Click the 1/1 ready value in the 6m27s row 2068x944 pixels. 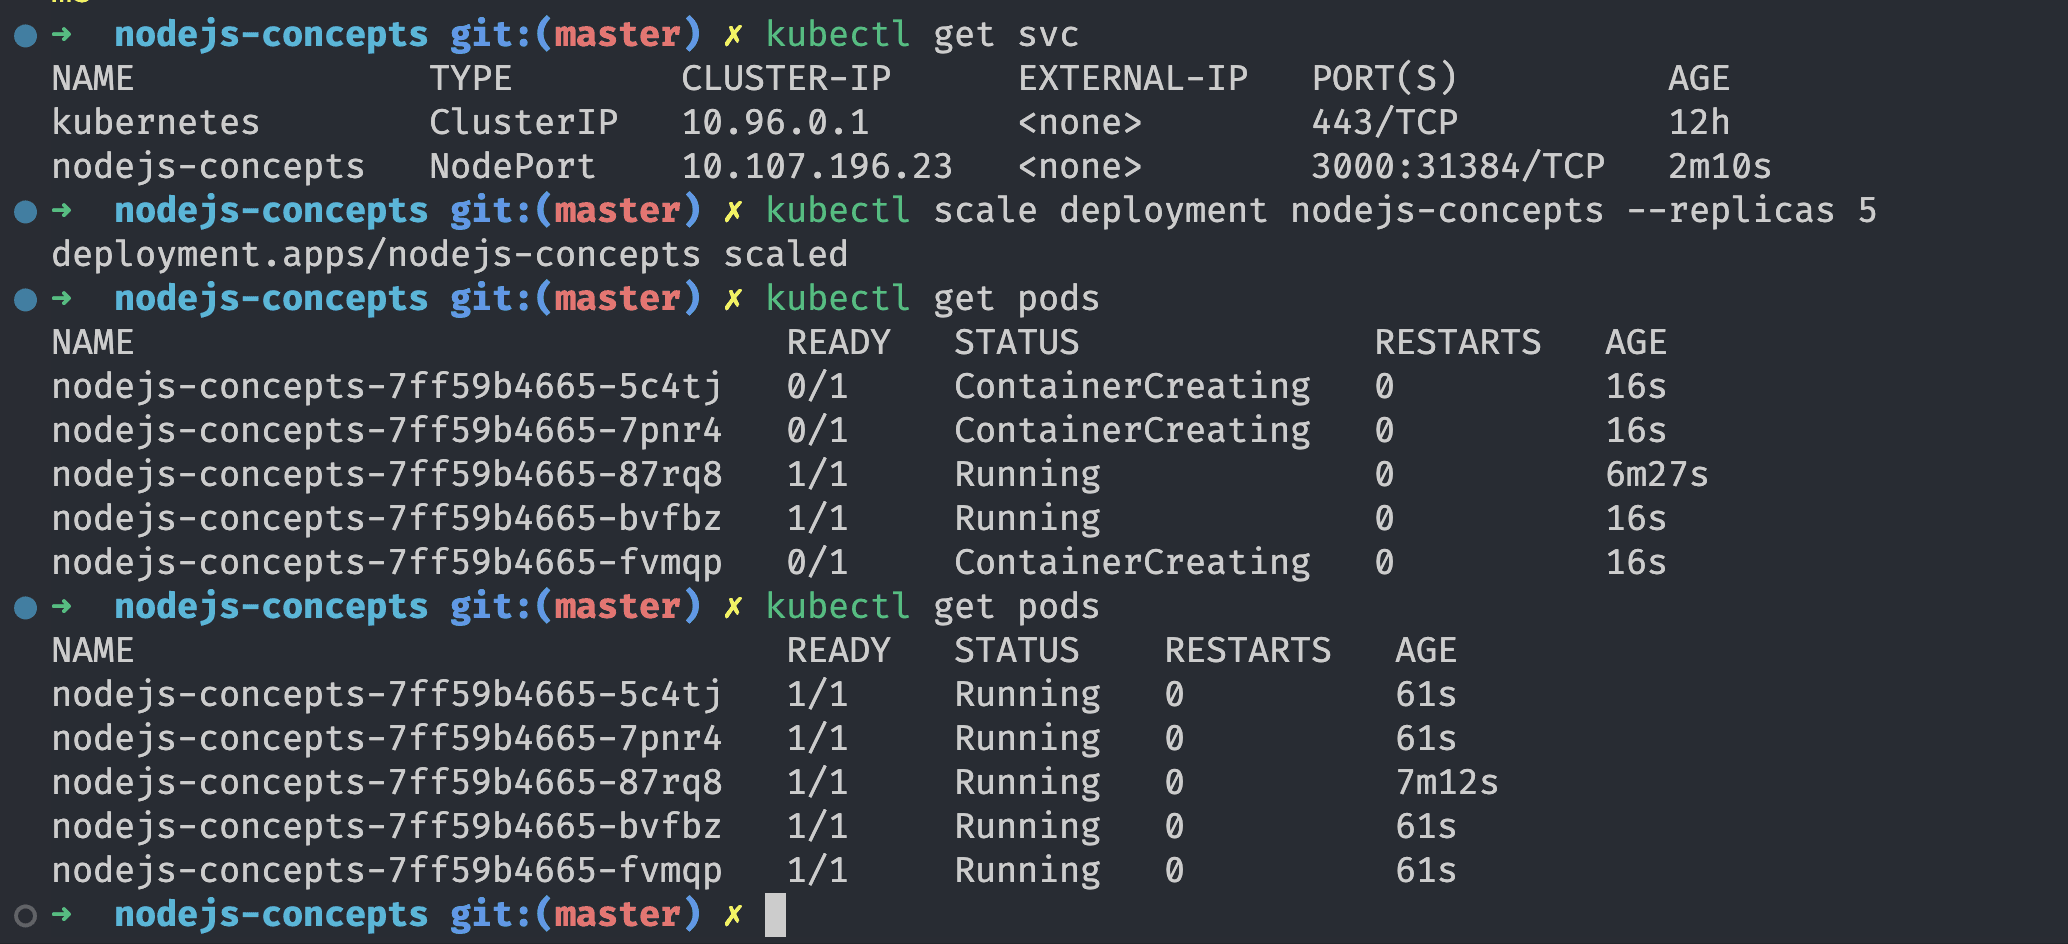tap(818, 474)
